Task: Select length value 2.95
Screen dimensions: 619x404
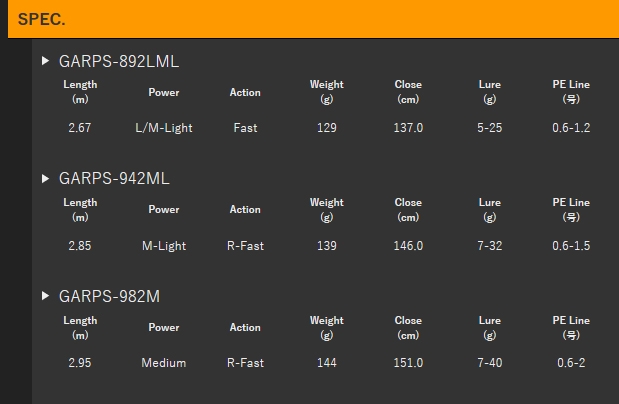Action: [80, 363]
